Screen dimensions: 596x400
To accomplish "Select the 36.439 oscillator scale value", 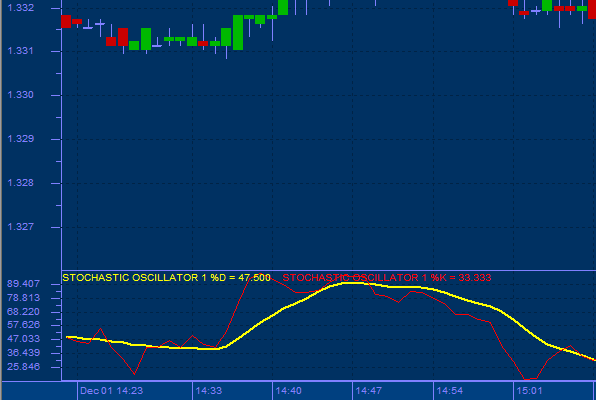I will (23, 353).
